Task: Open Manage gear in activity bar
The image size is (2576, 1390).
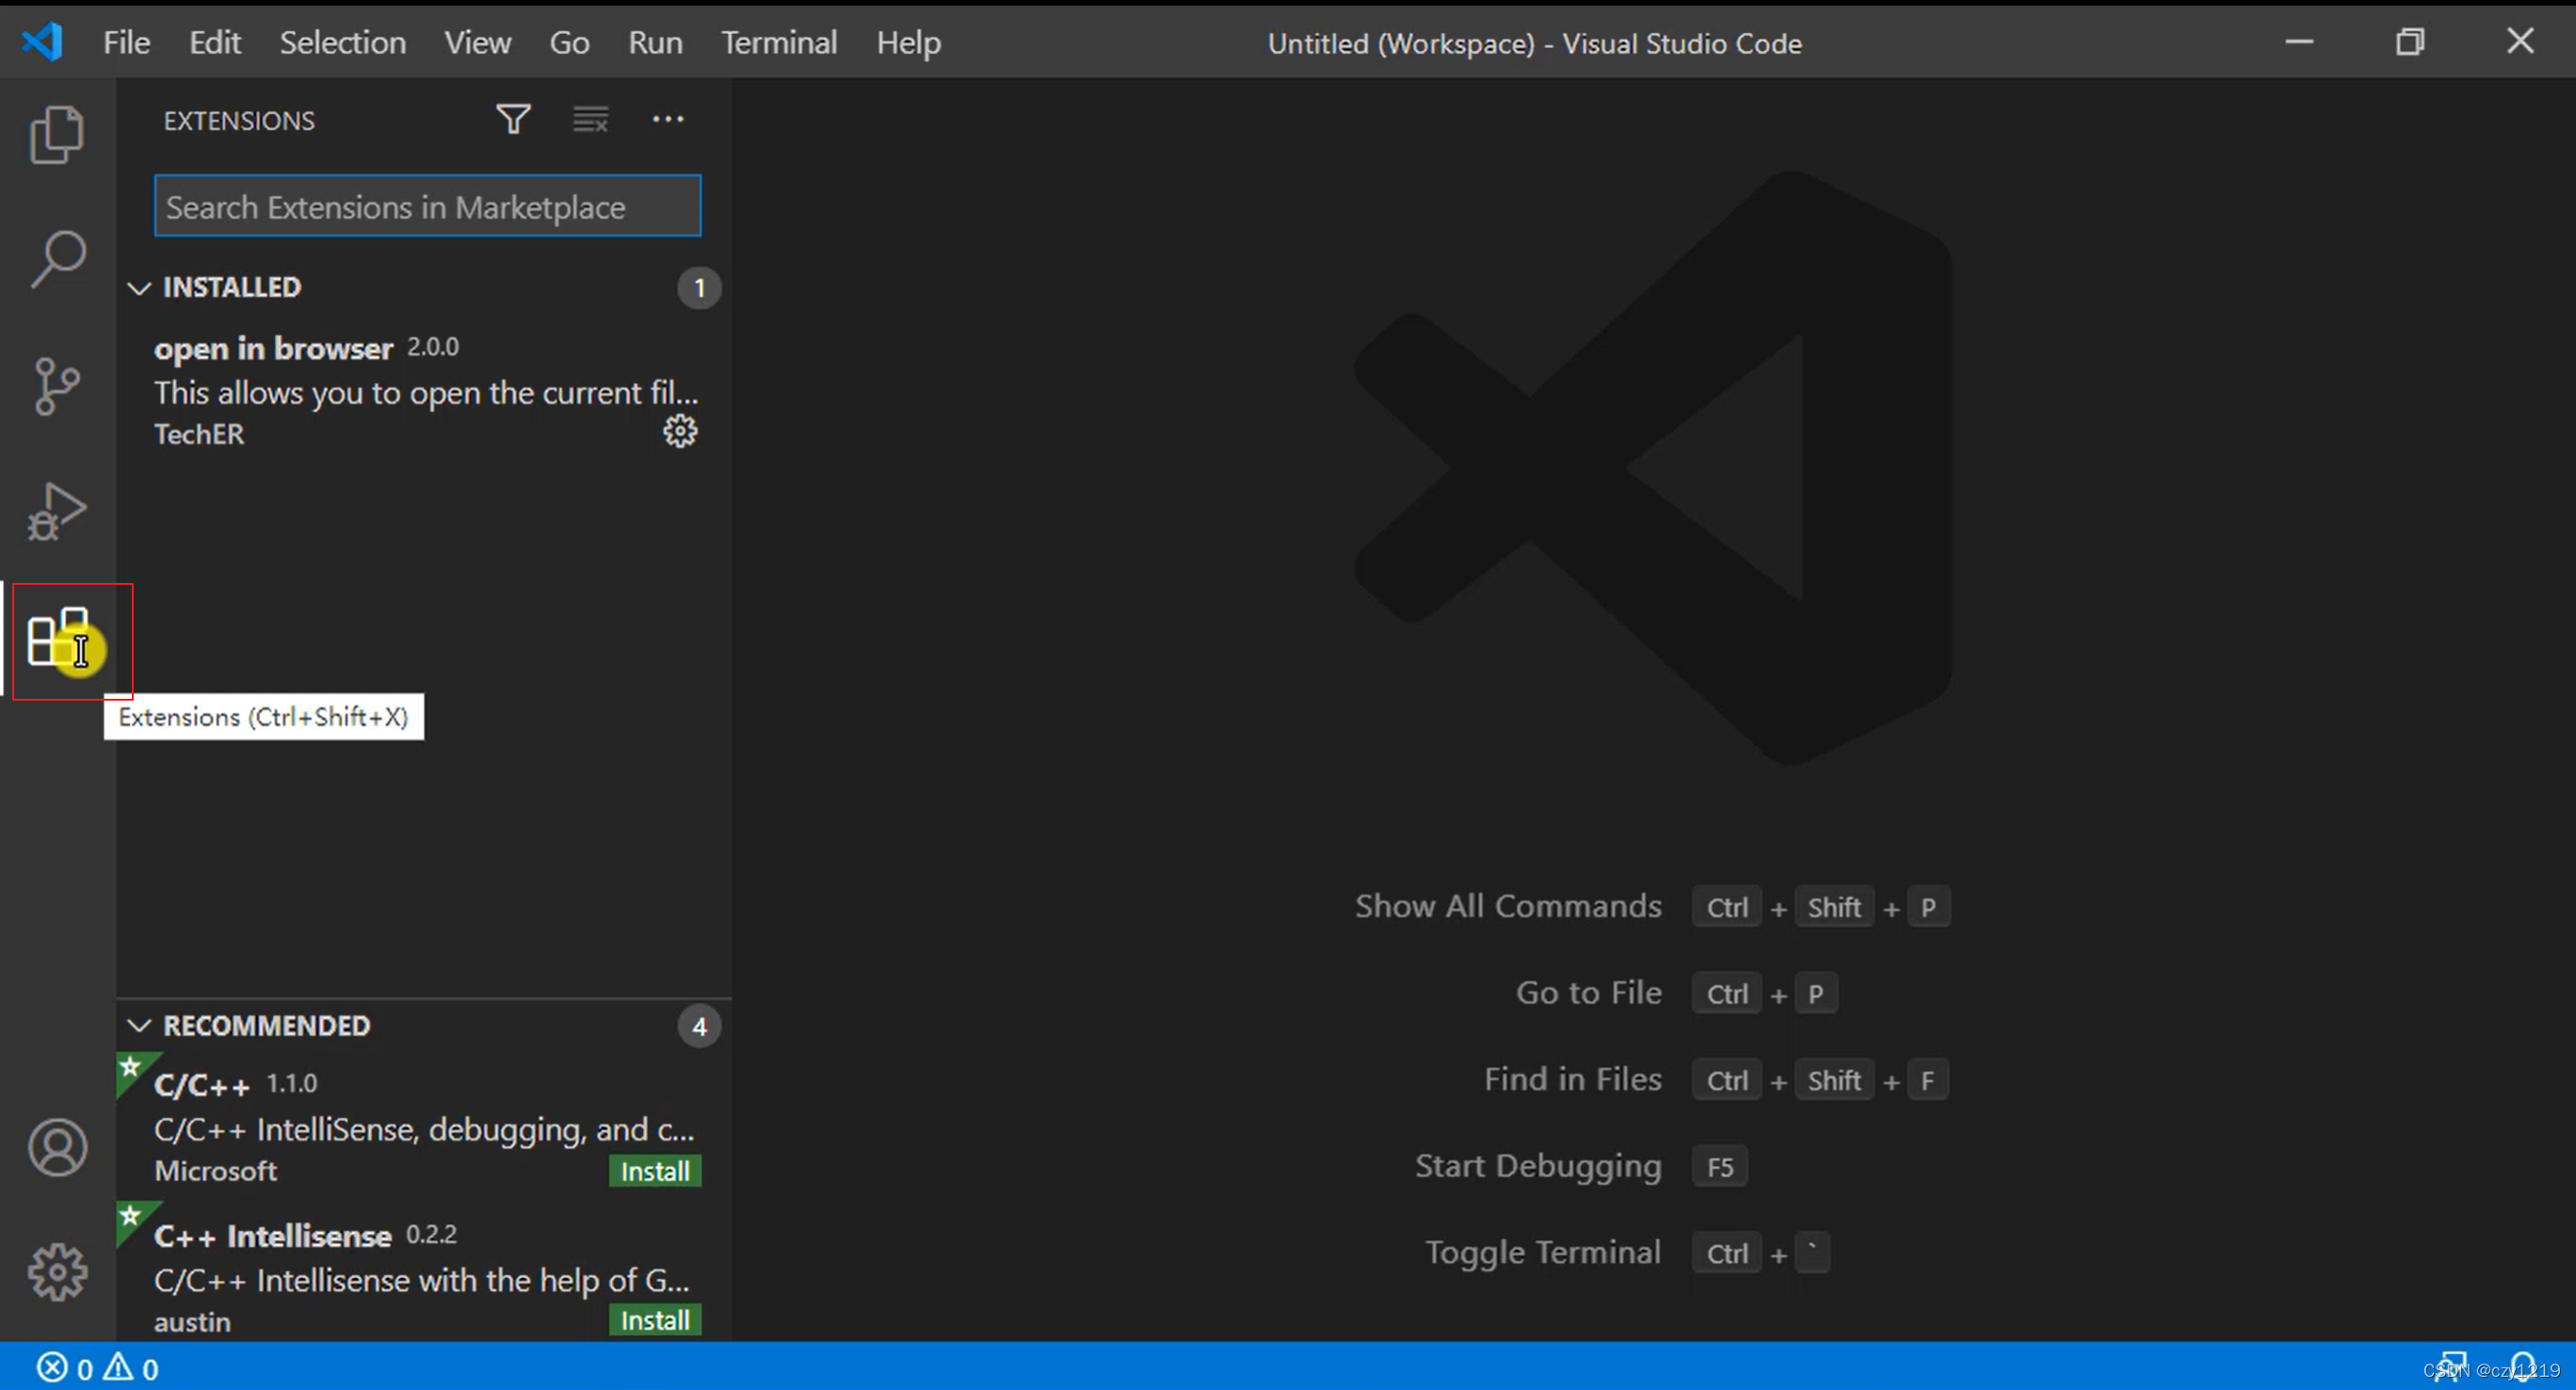Action: coord(57,1272)
